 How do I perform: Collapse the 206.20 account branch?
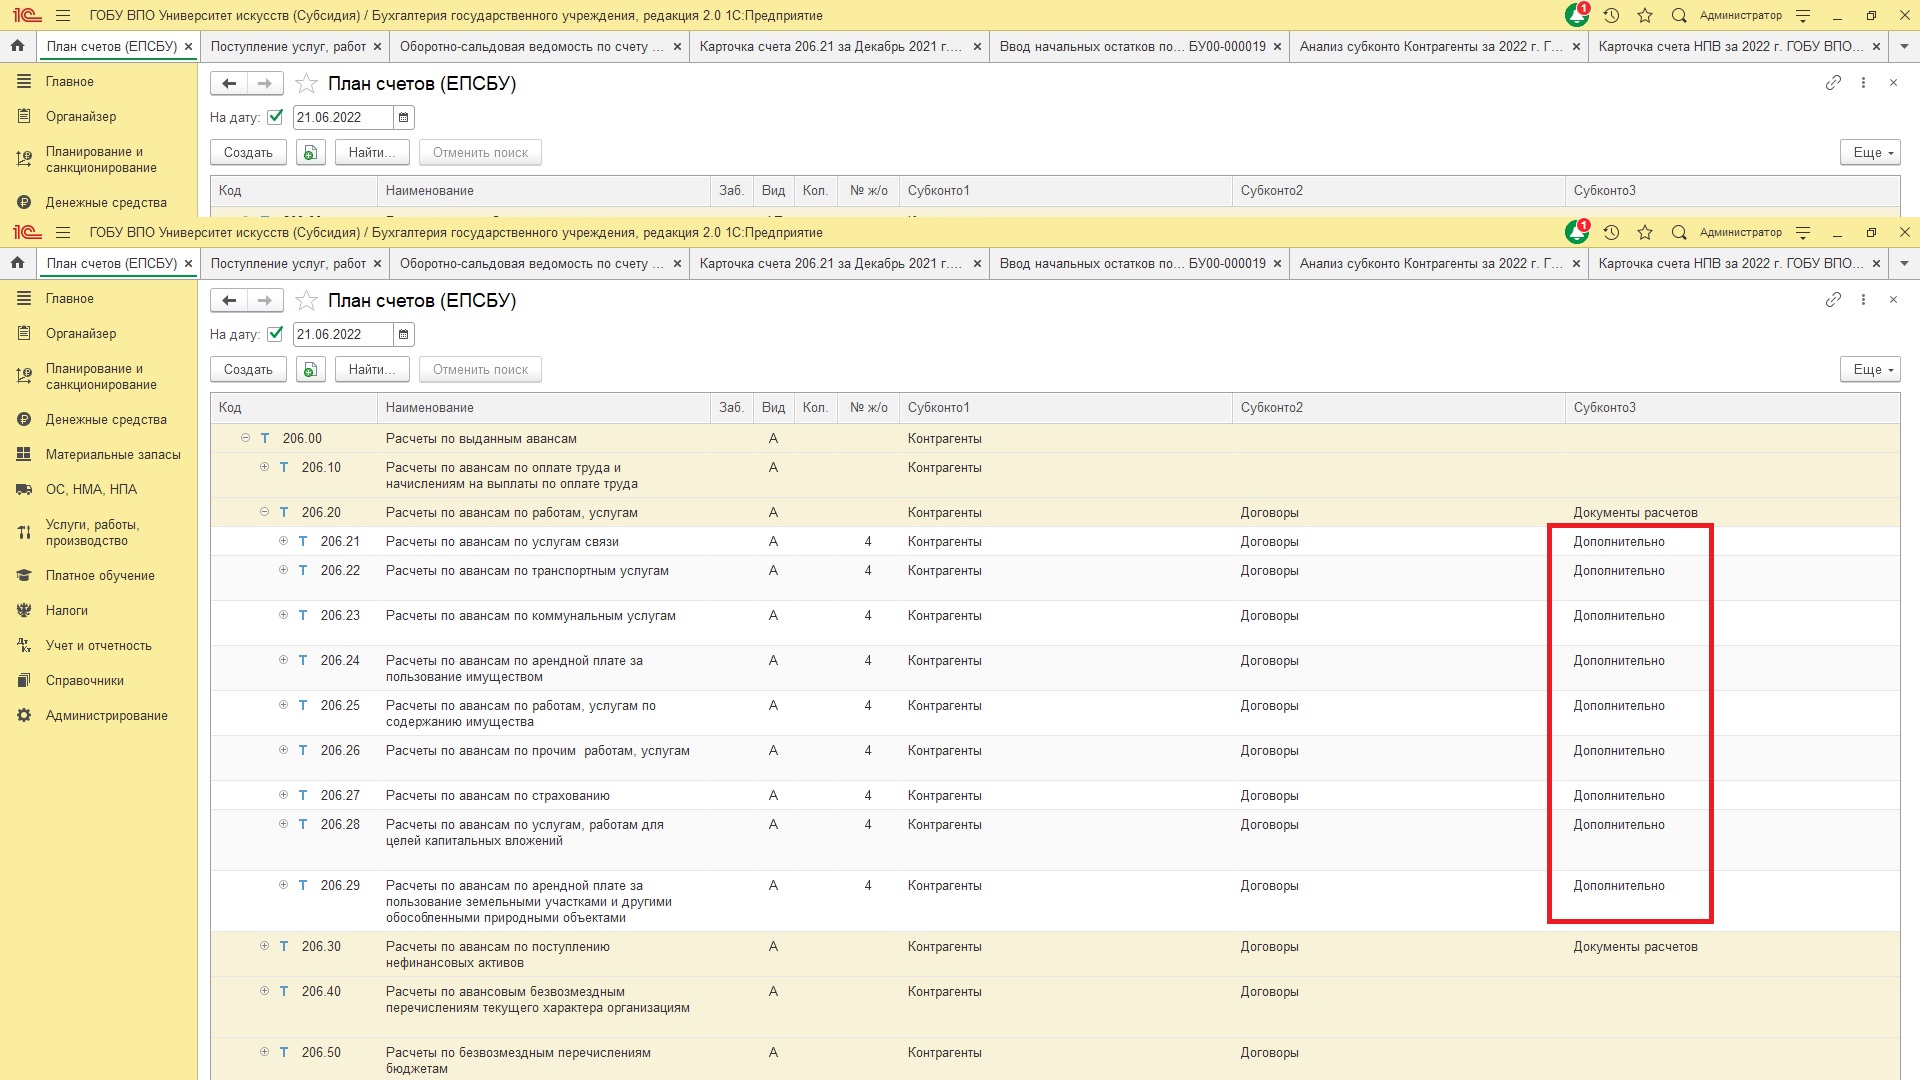(264, 512)
